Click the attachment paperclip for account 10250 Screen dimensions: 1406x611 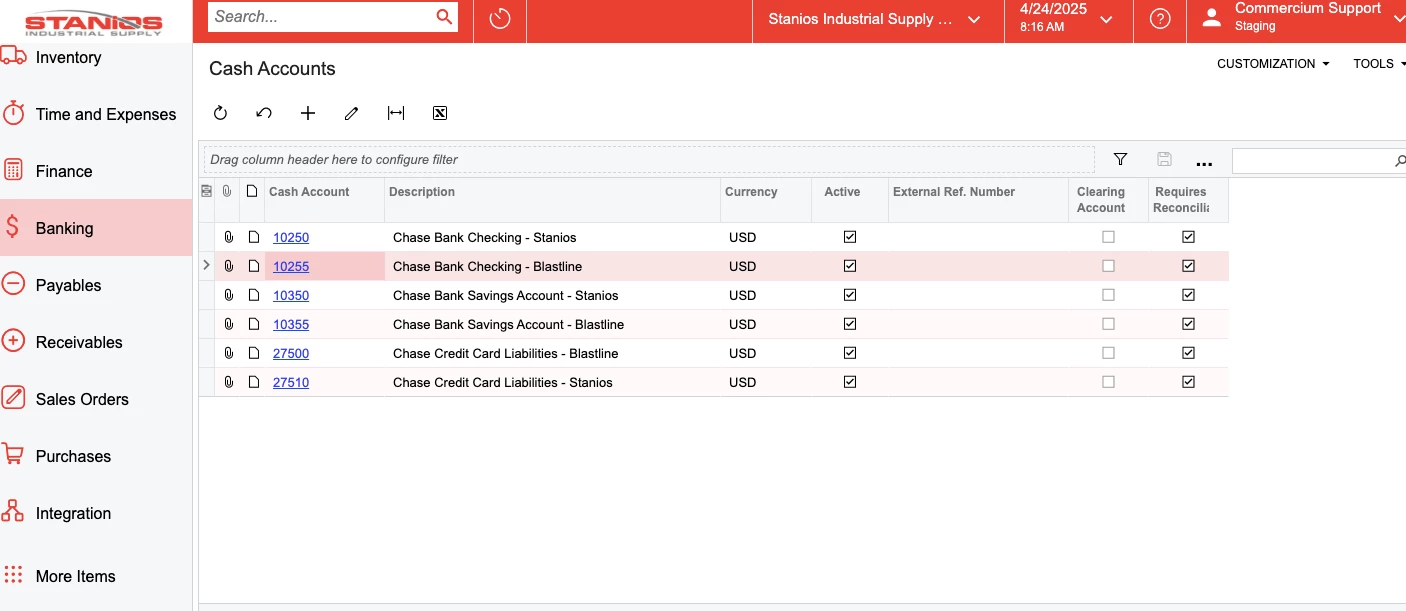[x=228, y=237]
